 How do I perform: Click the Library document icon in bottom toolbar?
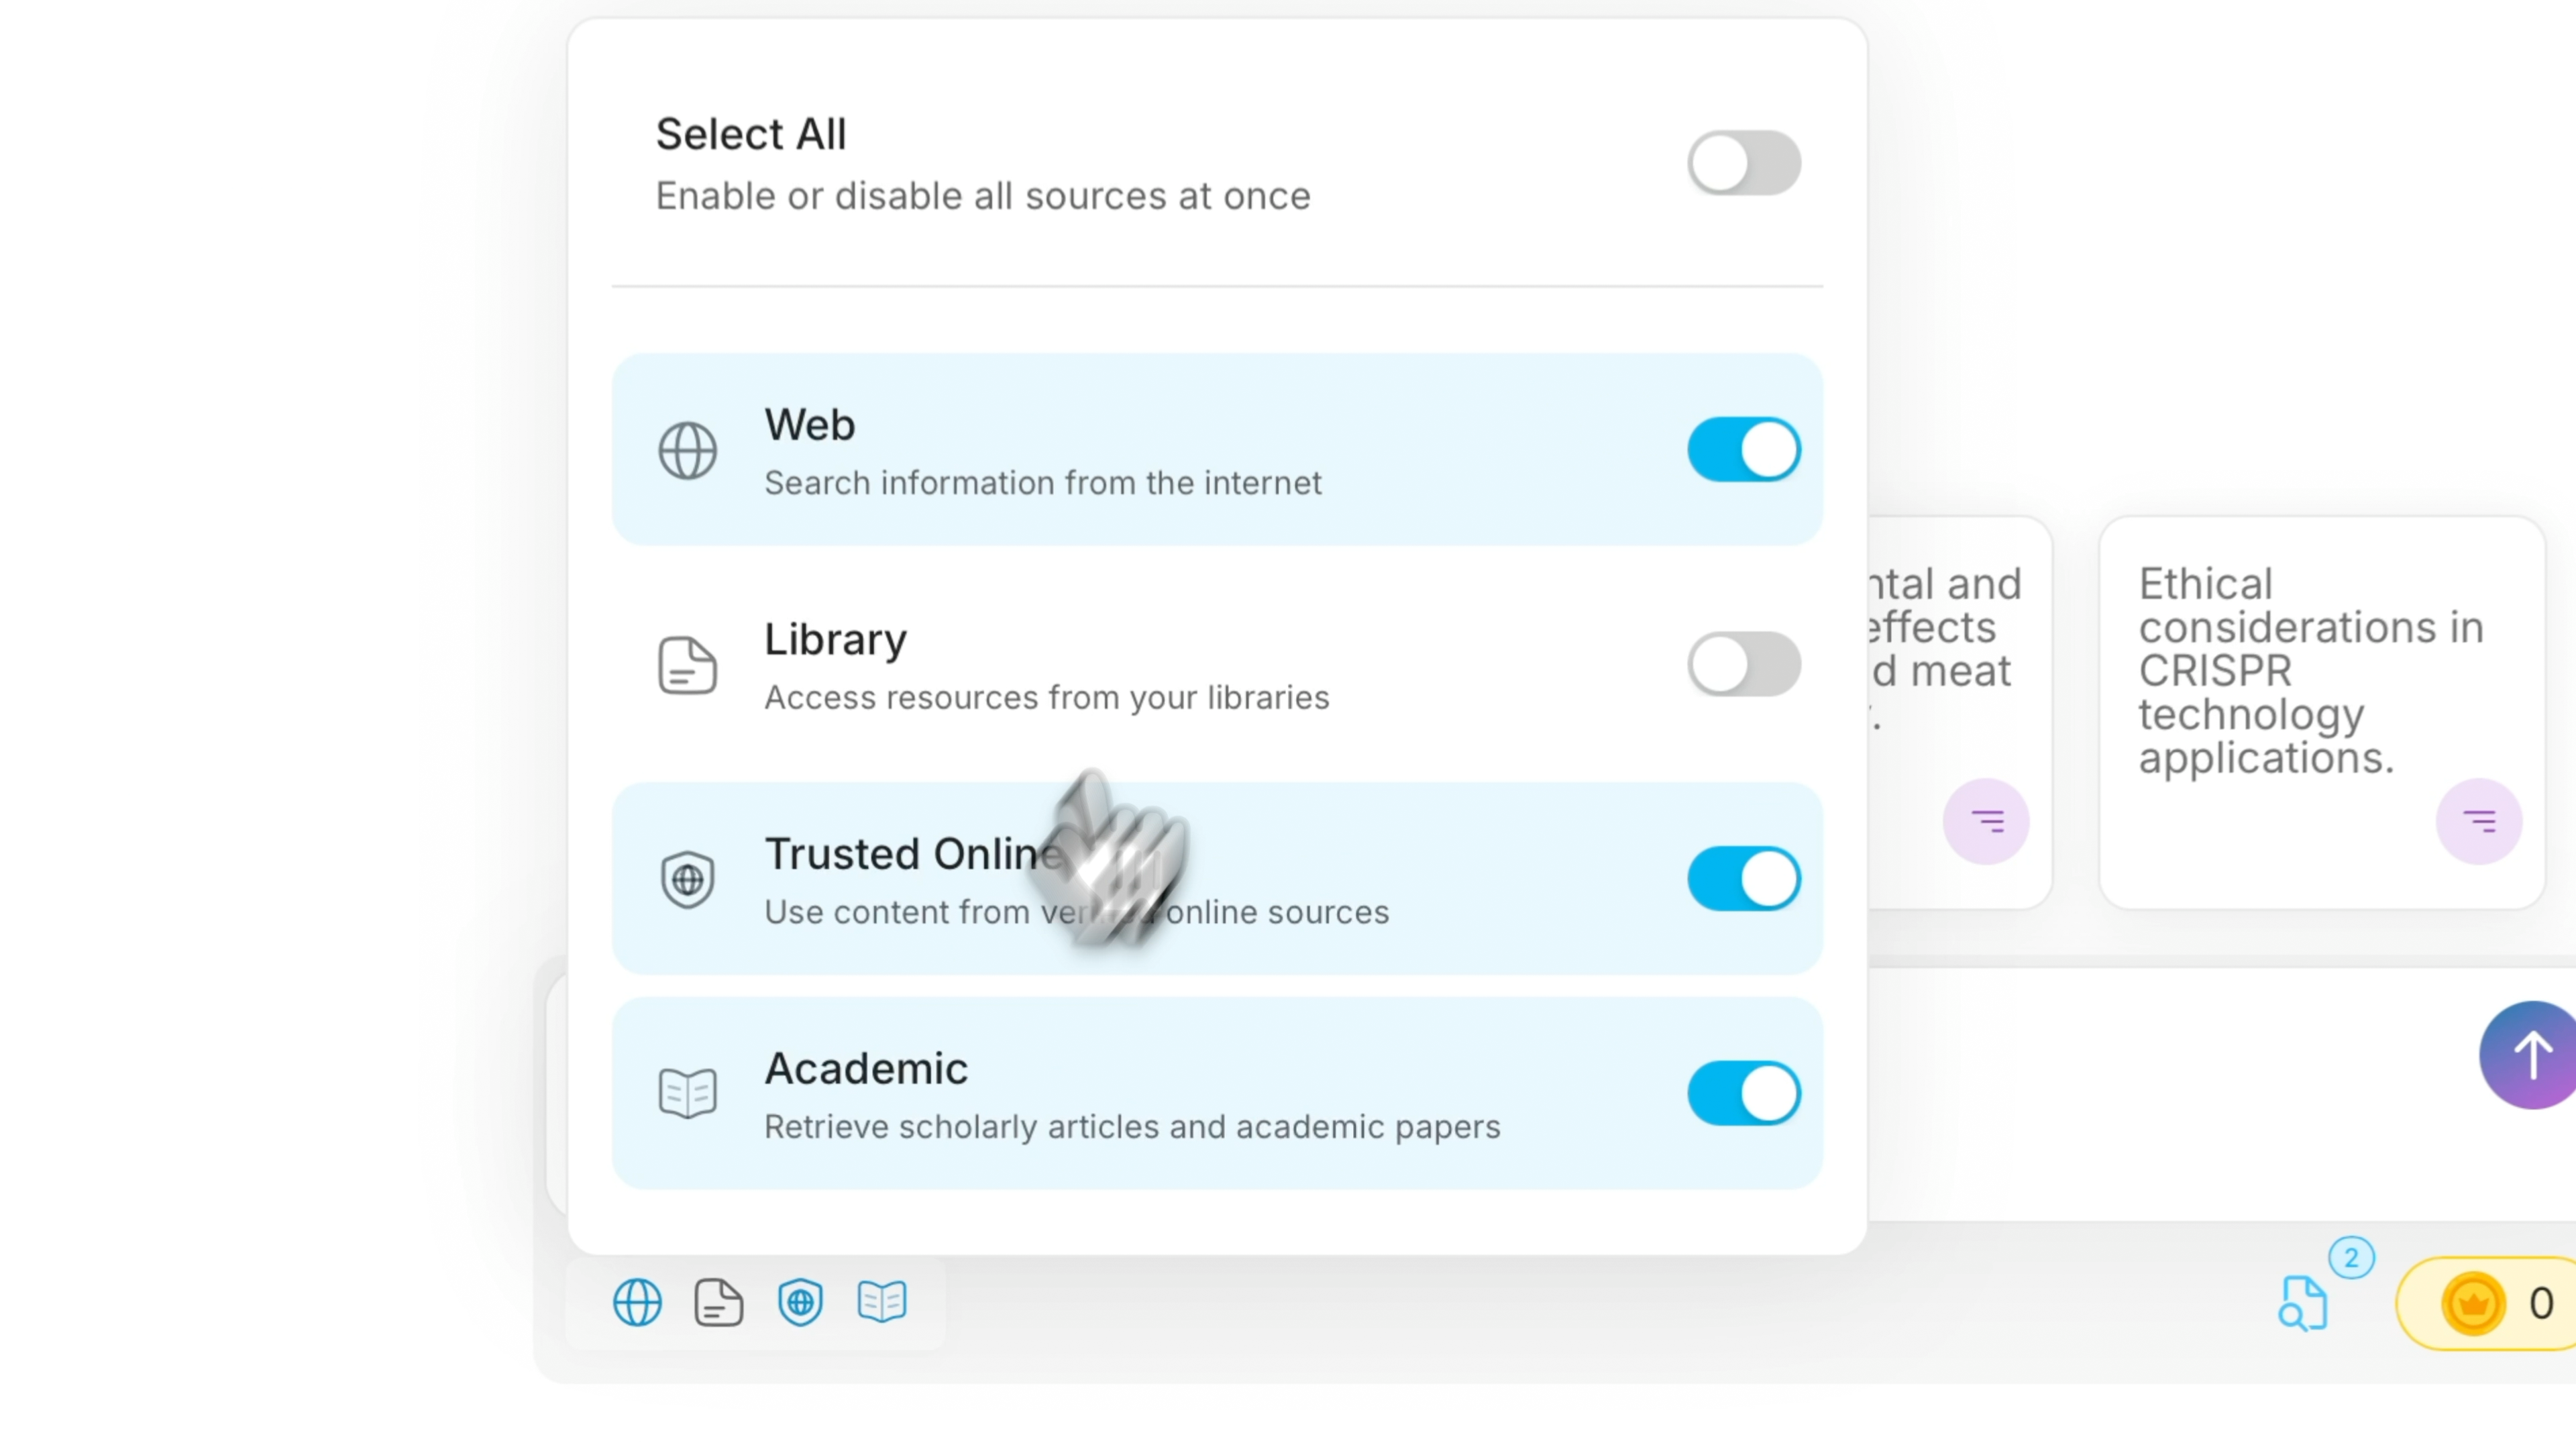[718, 1303]
